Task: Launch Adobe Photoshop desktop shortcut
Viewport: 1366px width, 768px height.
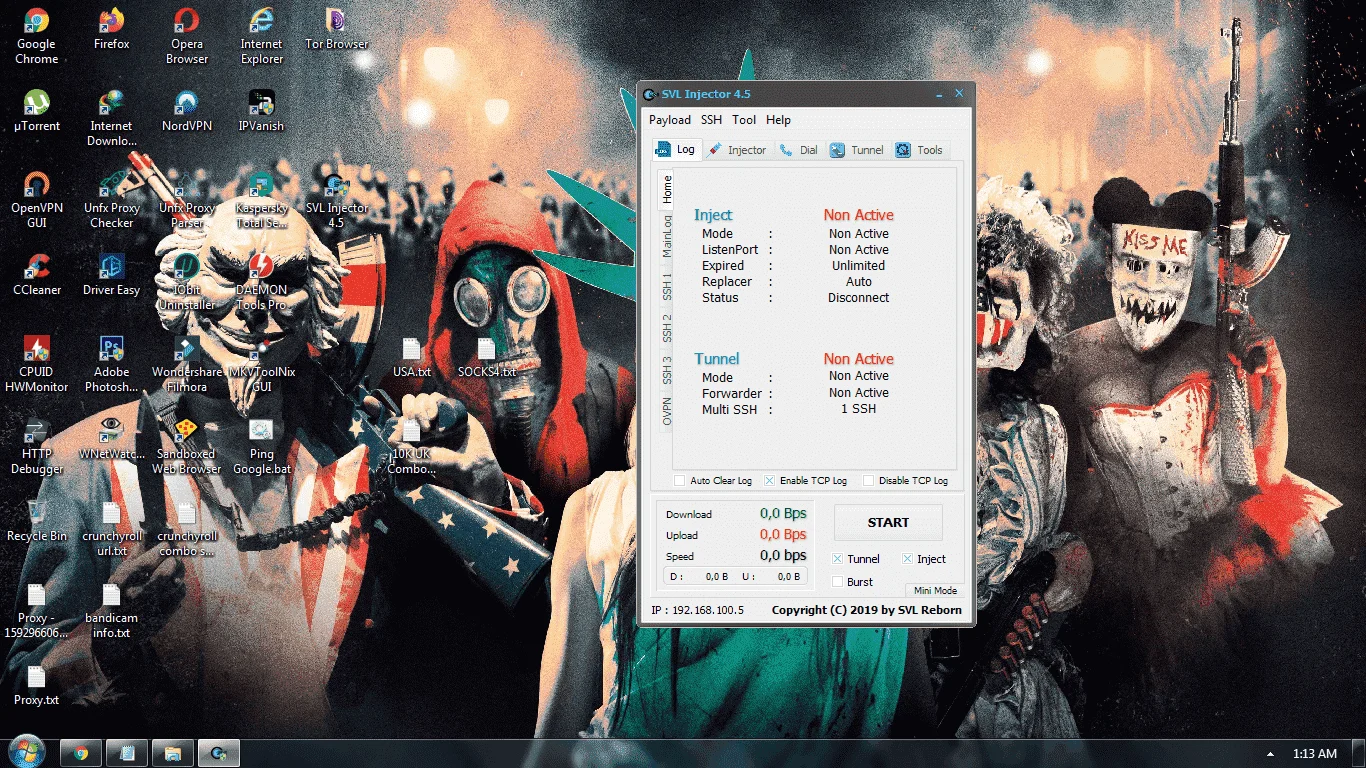Action: pyautogui.click(x=111, y=364)
